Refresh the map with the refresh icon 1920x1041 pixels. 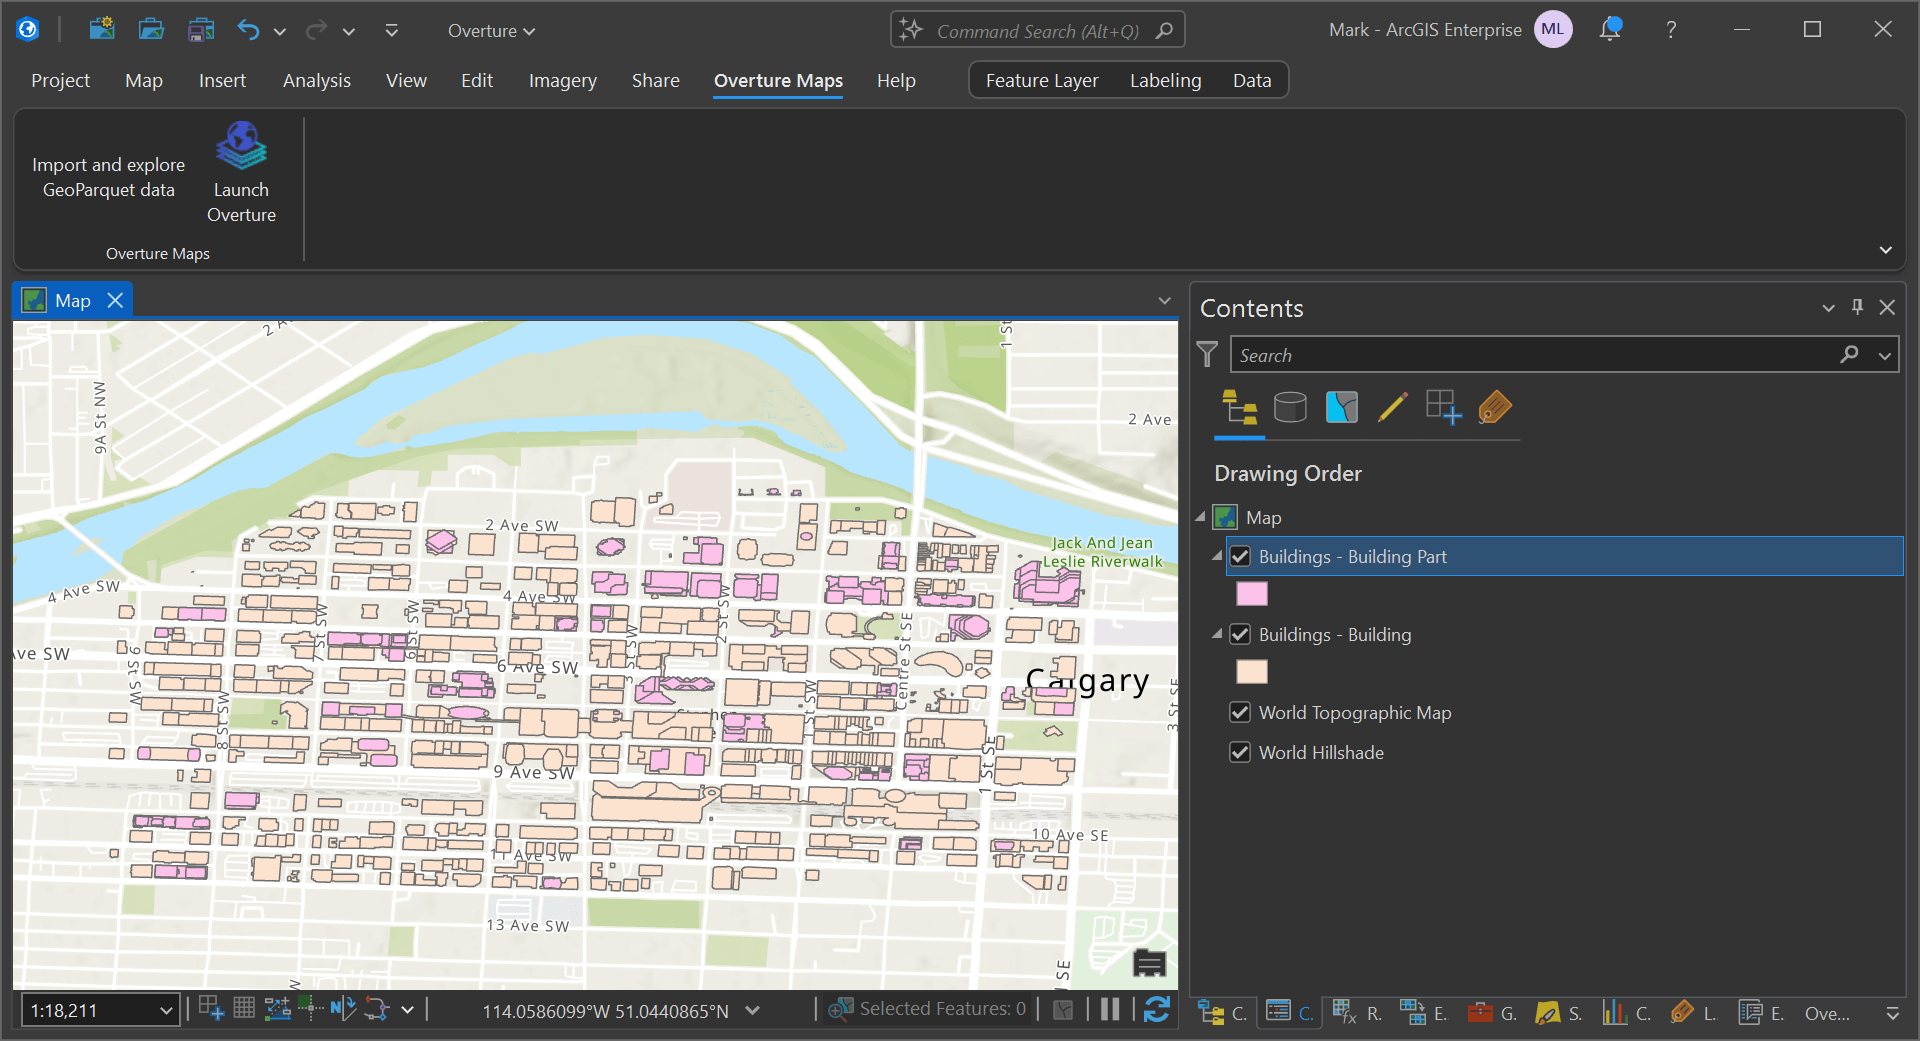[1157, 1010]
